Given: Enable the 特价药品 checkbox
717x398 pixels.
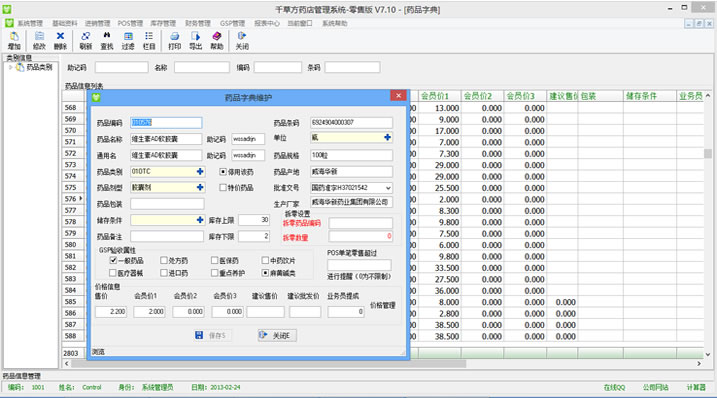Looking at the screenshot, I should 223,188.
